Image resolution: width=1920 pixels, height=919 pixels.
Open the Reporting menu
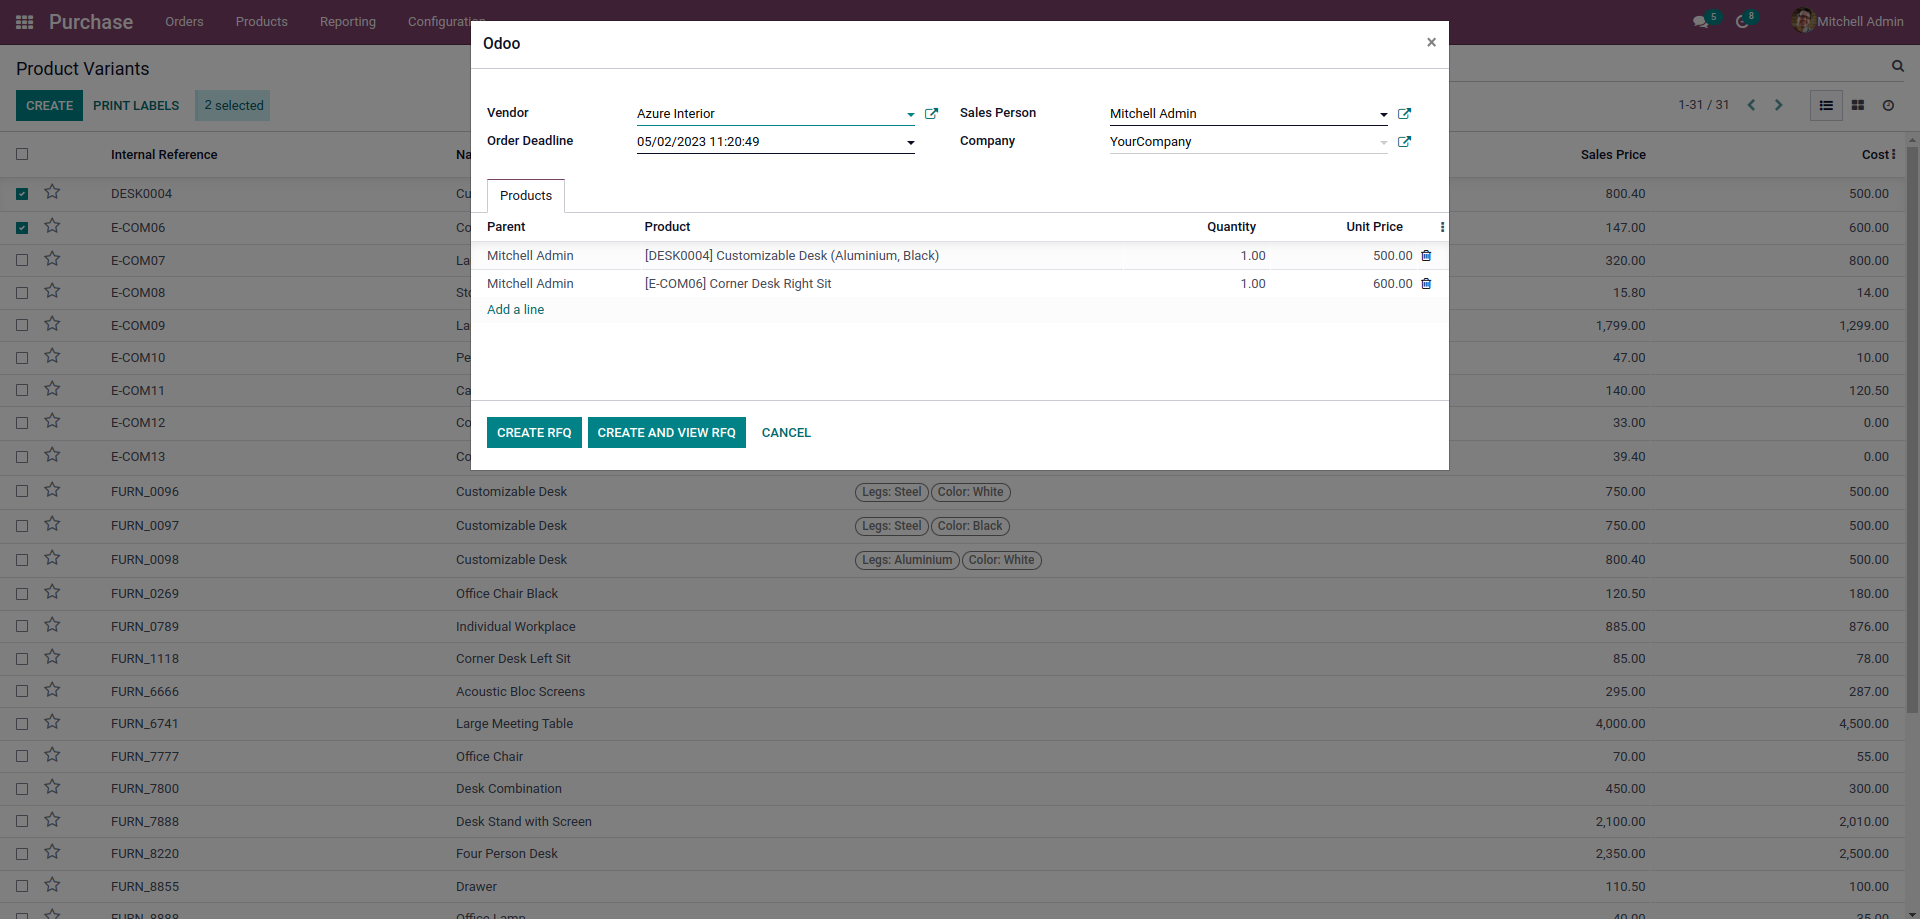click(348, 22)
